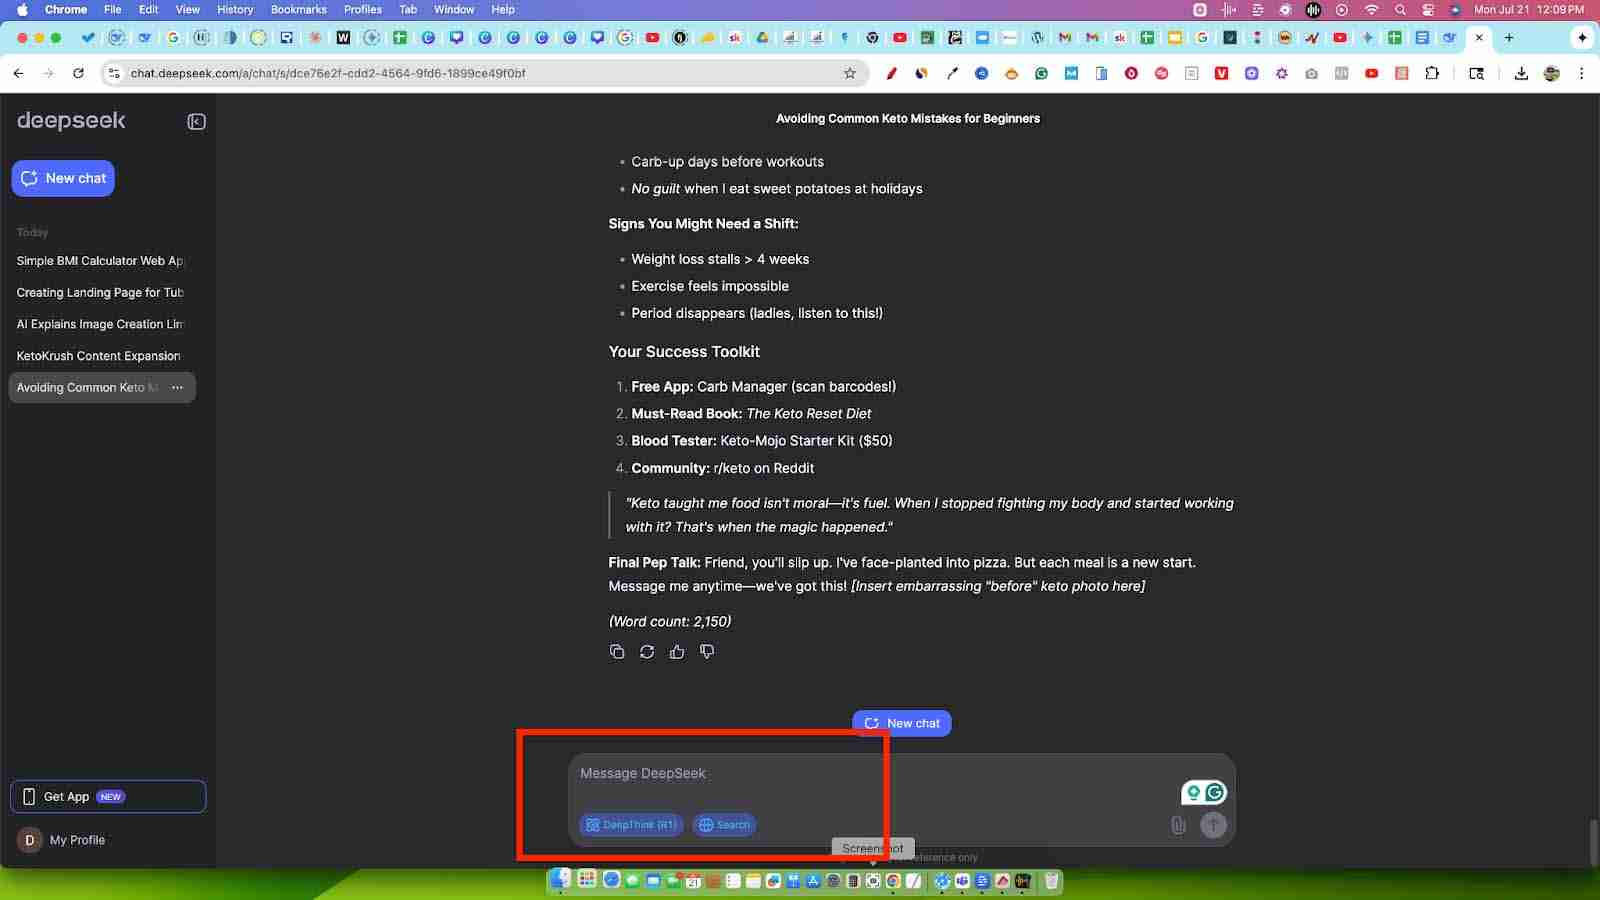Click the red pen extension icon
The image size is (1600, 900).
(891, 73)
